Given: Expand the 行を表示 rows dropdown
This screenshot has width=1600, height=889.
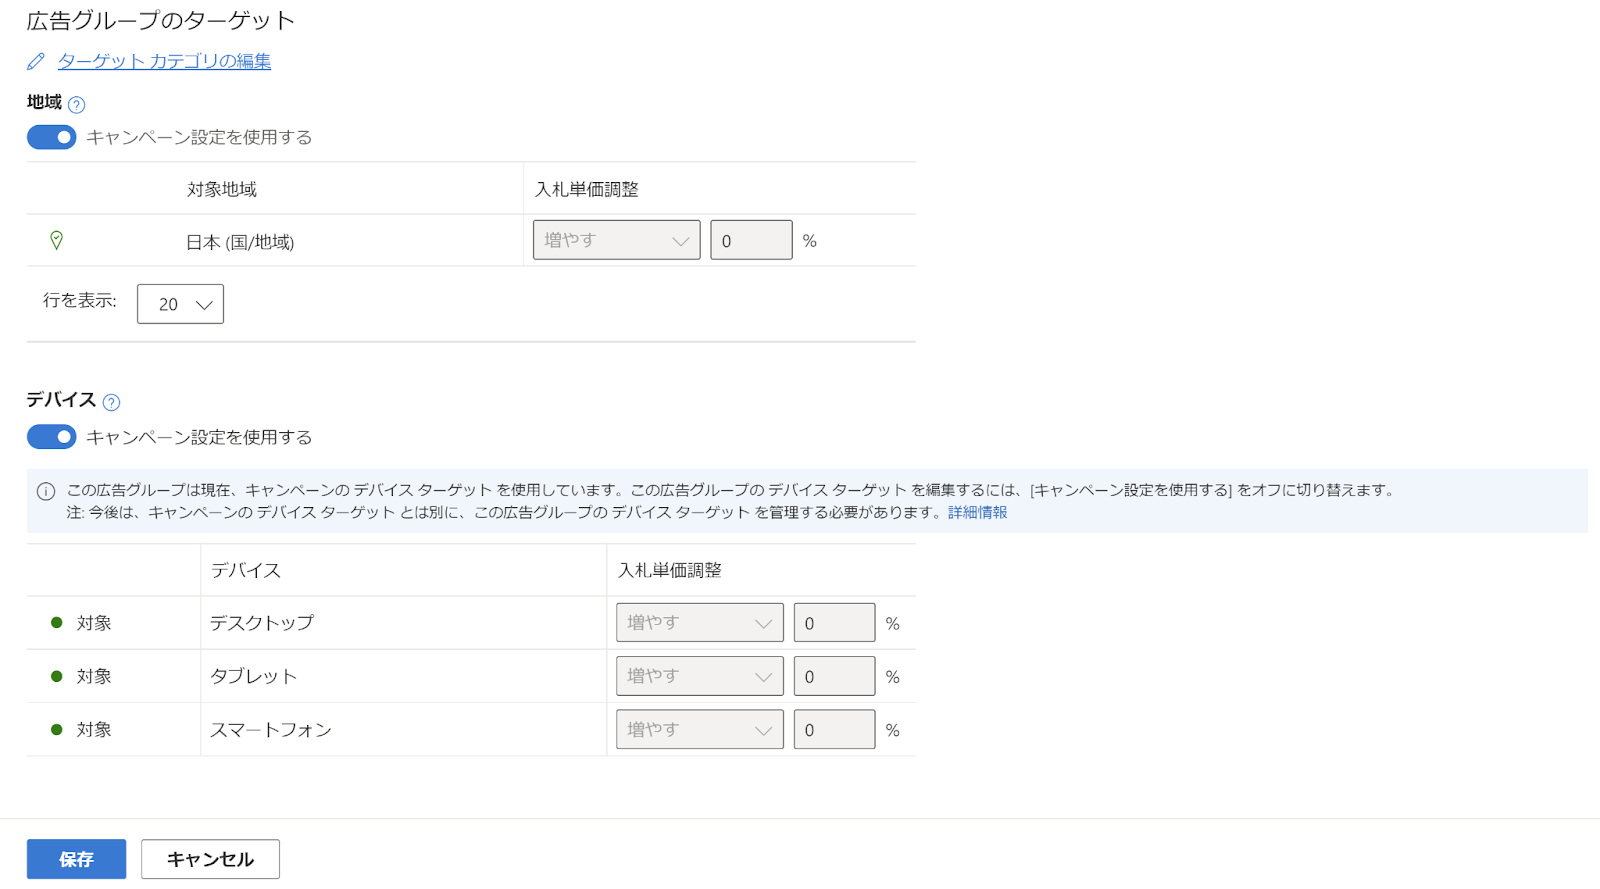Looking at the screenshot, I should click(x=180, y=304).
